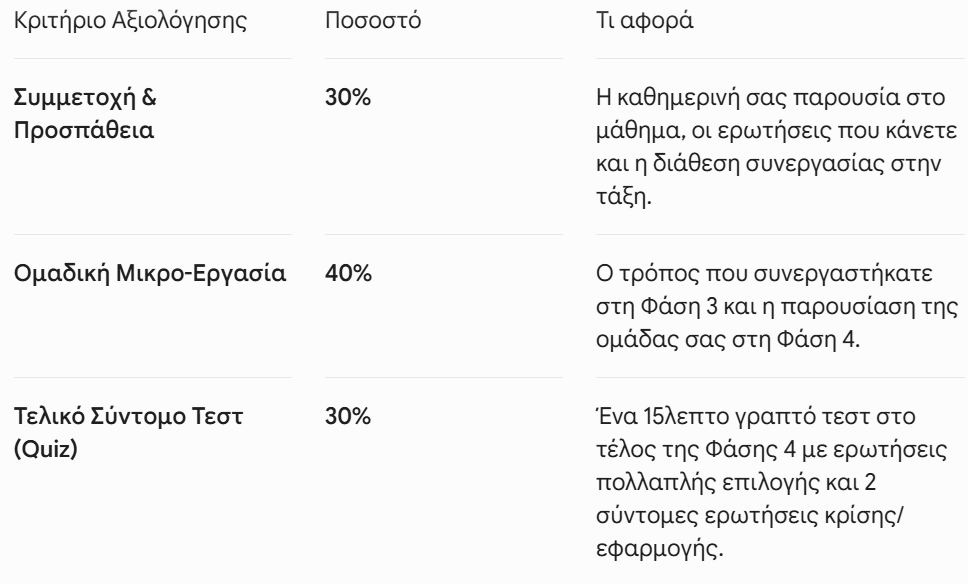Click the word 'εφαρμογής.' at the bottom
The width and height of the screenshot is (968, 584).
(x=659, y=548)
